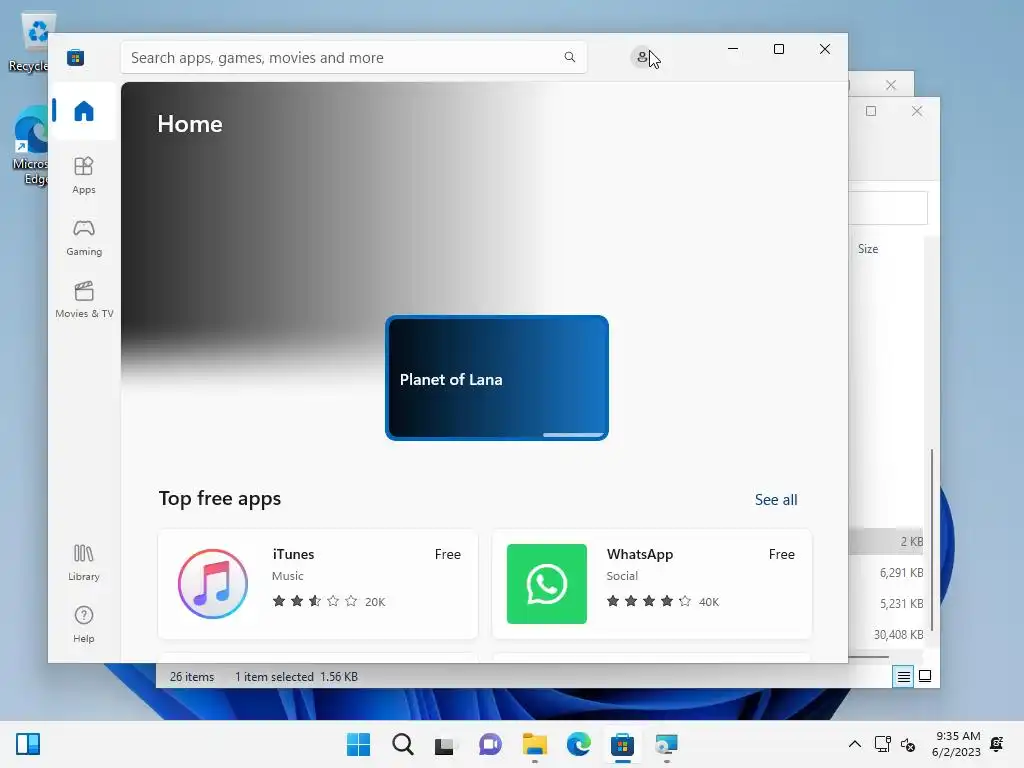Click the carousel progress indicator on Planet of Lana

point(573,434)
